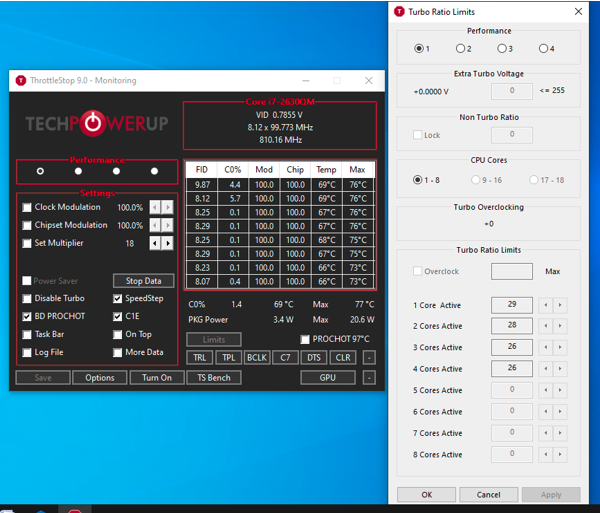This screenshot has height=513, width=600.
Task: Check the On Top option
Action: pyautogui.click(x=117, y=334)
